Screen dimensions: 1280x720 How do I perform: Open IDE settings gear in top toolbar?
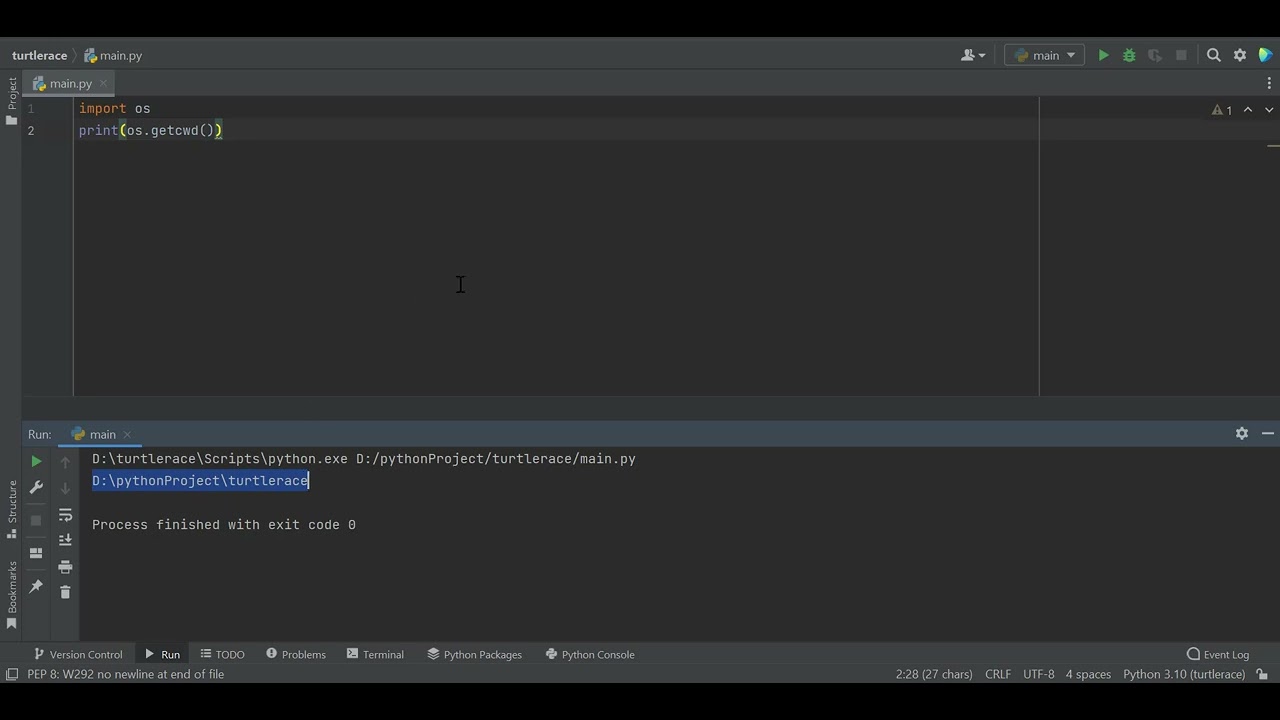click(1240, 56)
